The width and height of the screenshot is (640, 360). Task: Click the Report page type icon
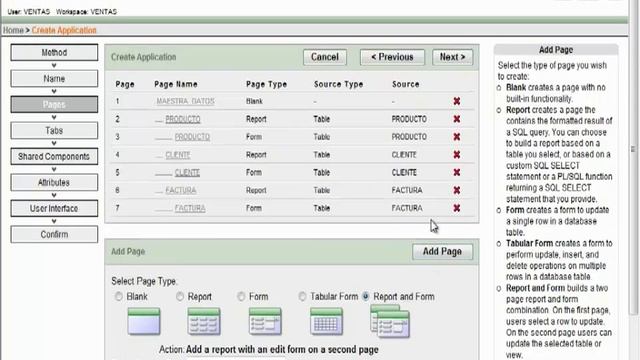[204, 321]
